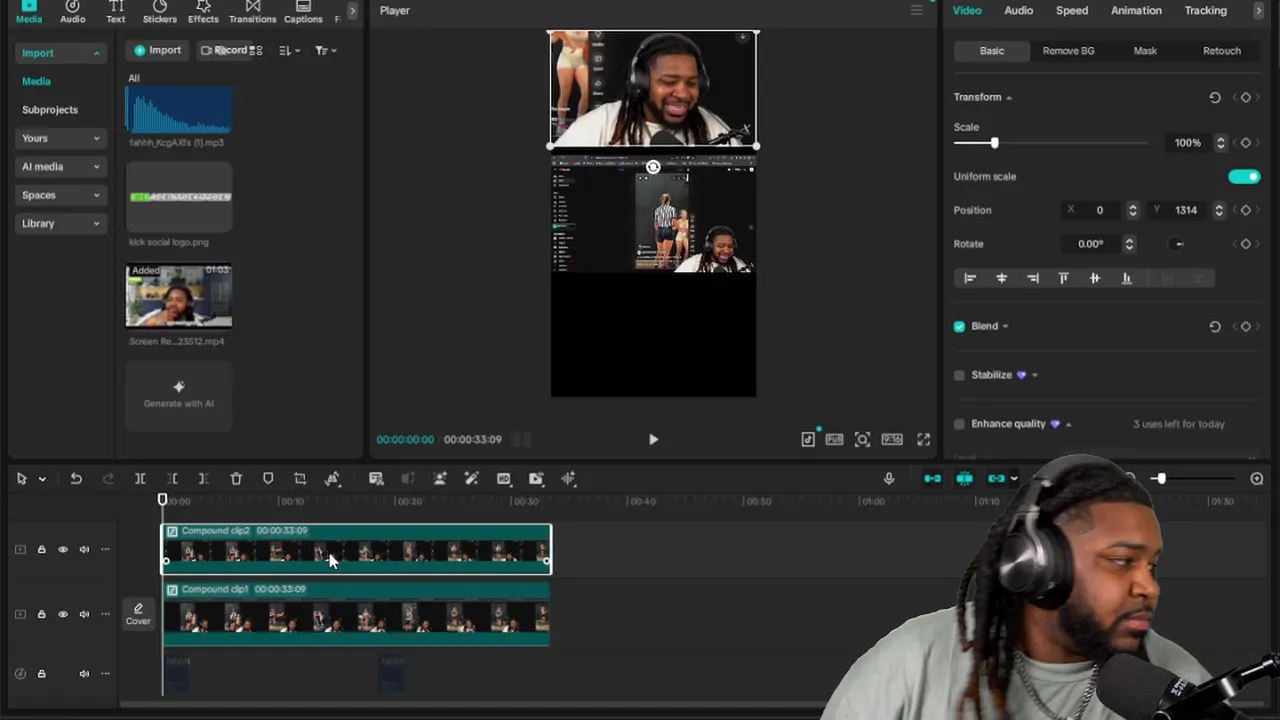Expand the Spaces sidebar section

60,195
